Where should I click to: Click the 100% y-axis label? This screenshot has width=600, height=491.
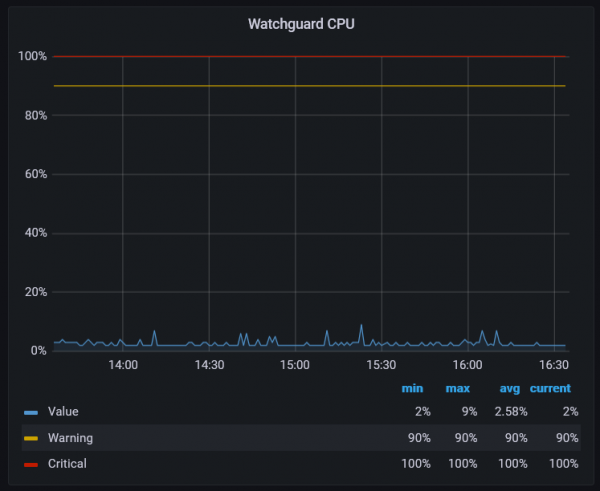[33, 57]
